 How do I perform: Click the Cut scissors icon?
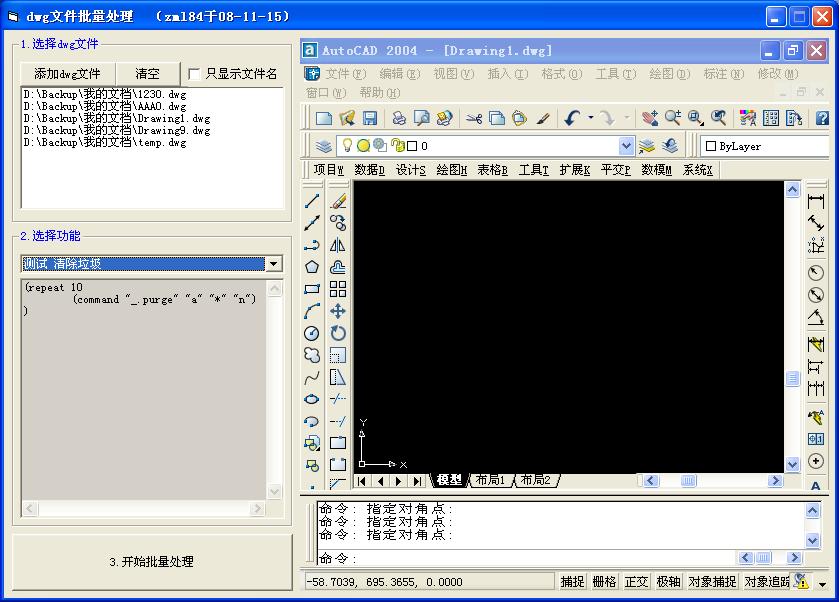[474, 118]
